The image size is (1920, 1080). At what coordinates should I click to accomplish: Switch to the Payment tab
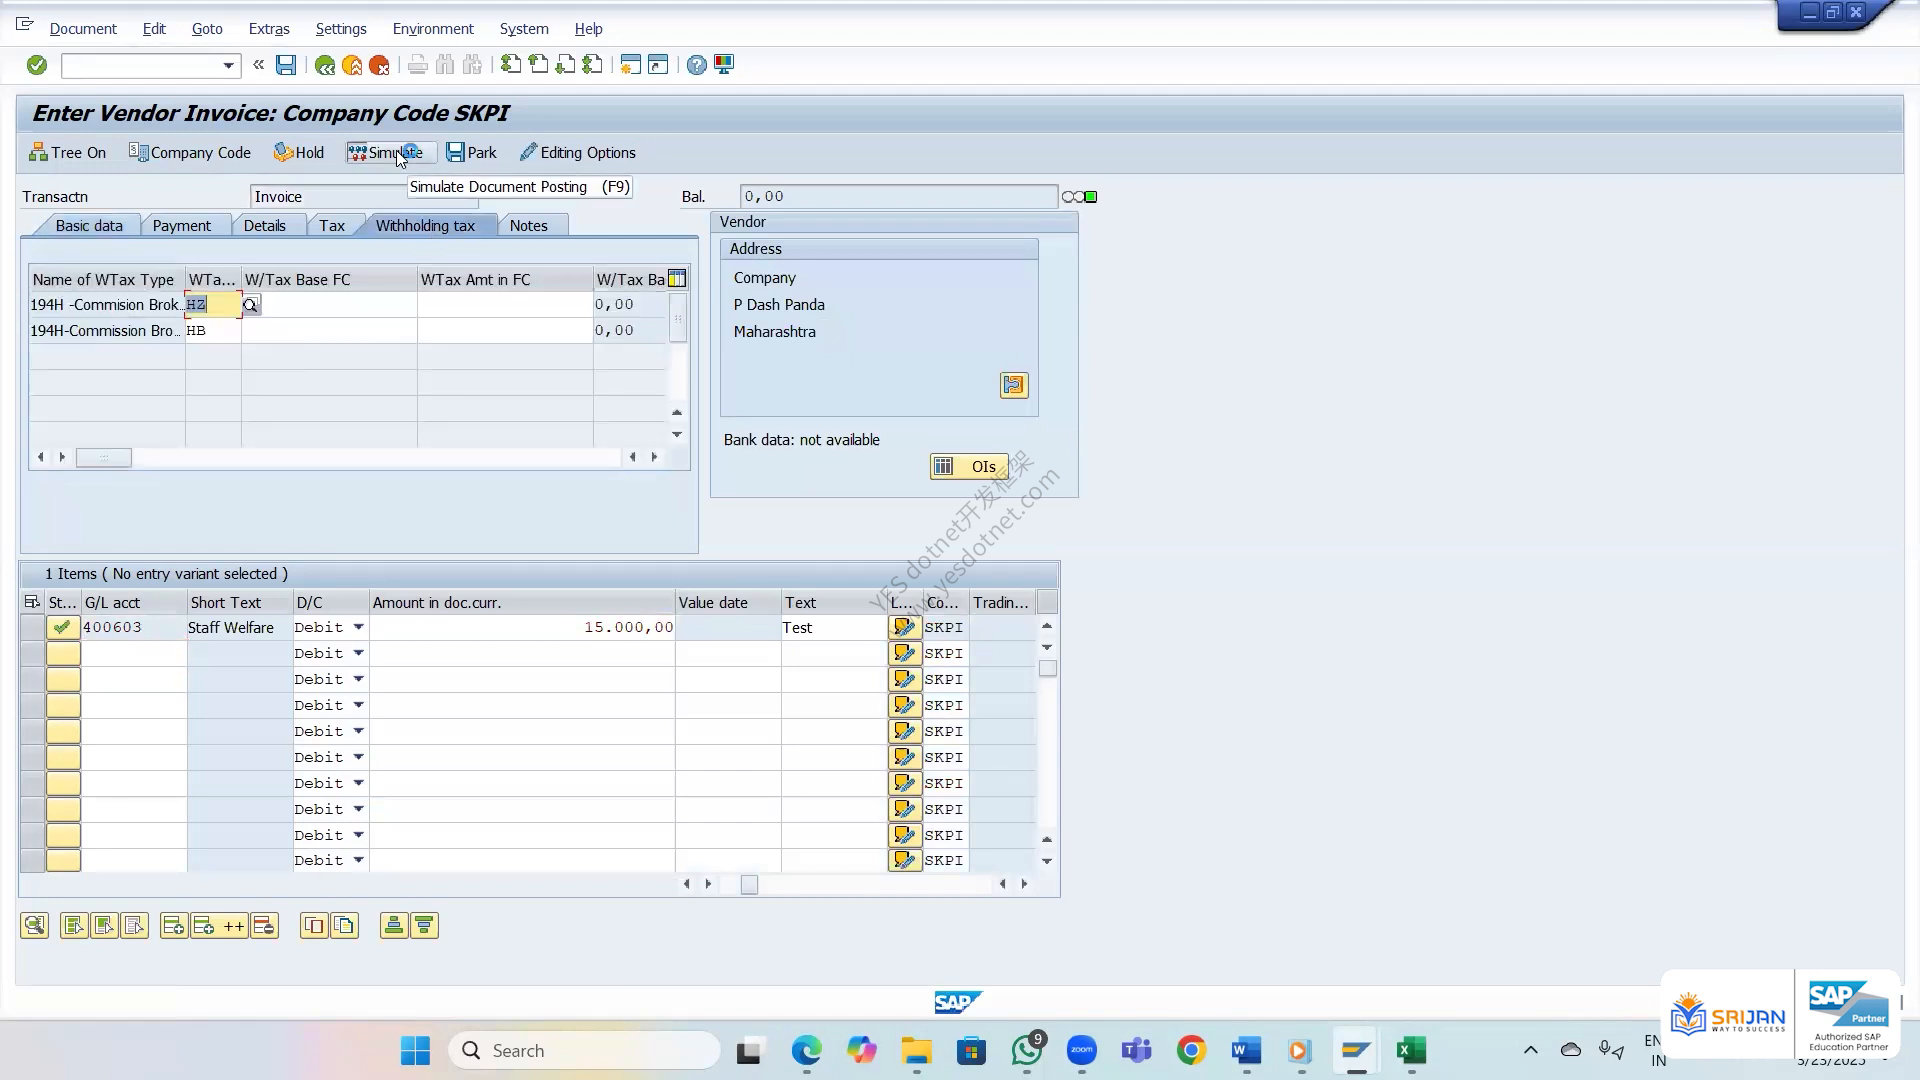pos(182,226)
